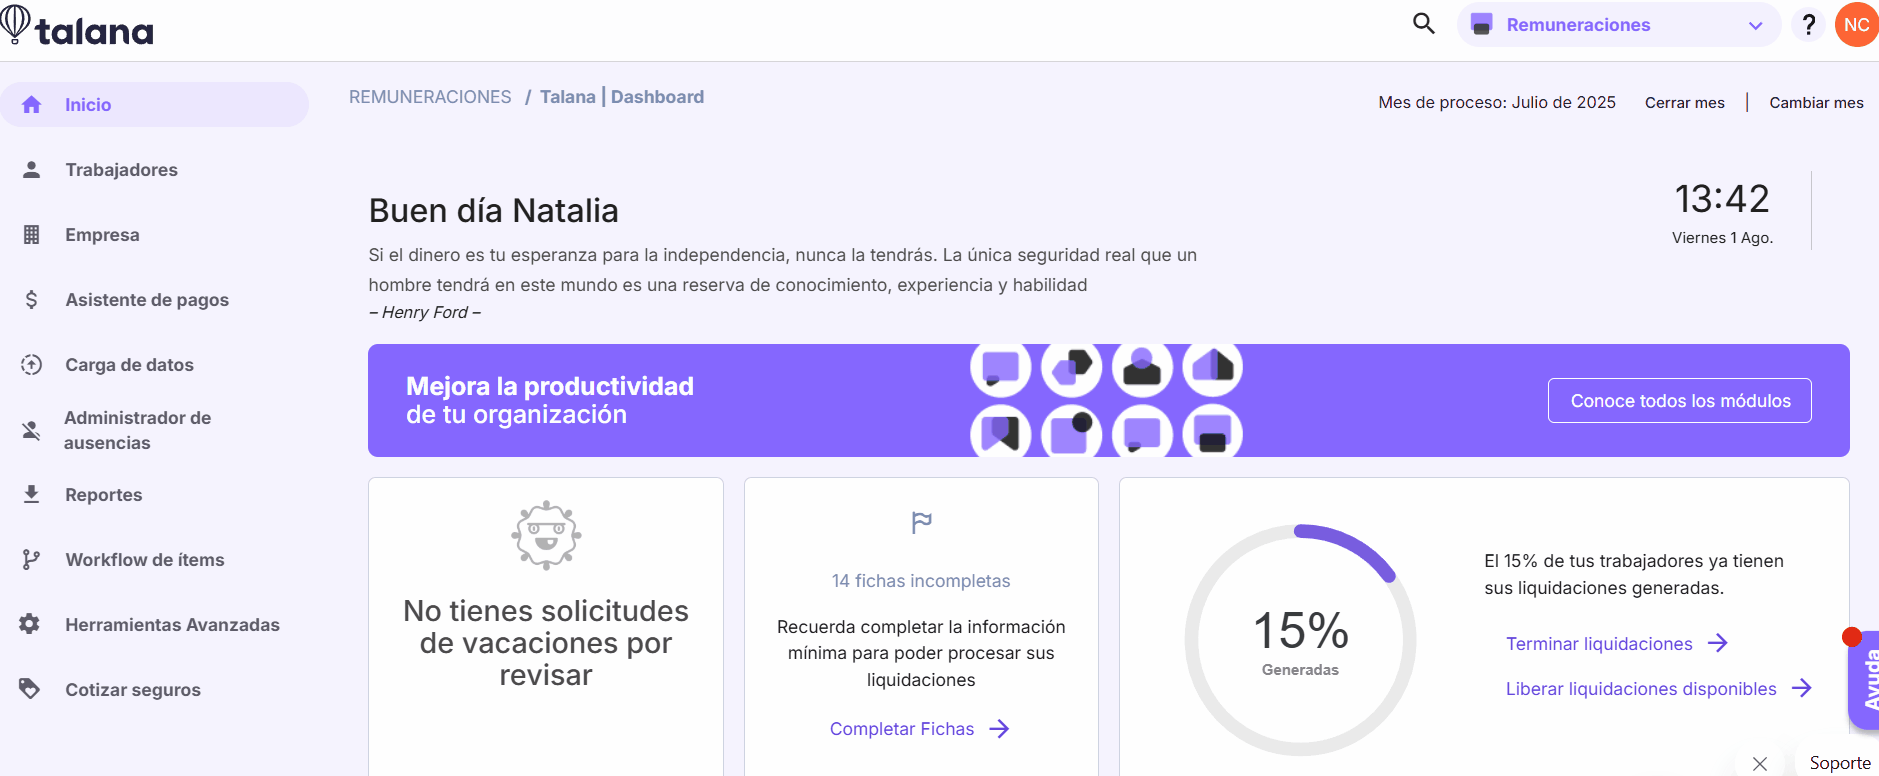Click the Trabajadores person icon
This screenshot has height=776, width=1879.
click(32, 170)
